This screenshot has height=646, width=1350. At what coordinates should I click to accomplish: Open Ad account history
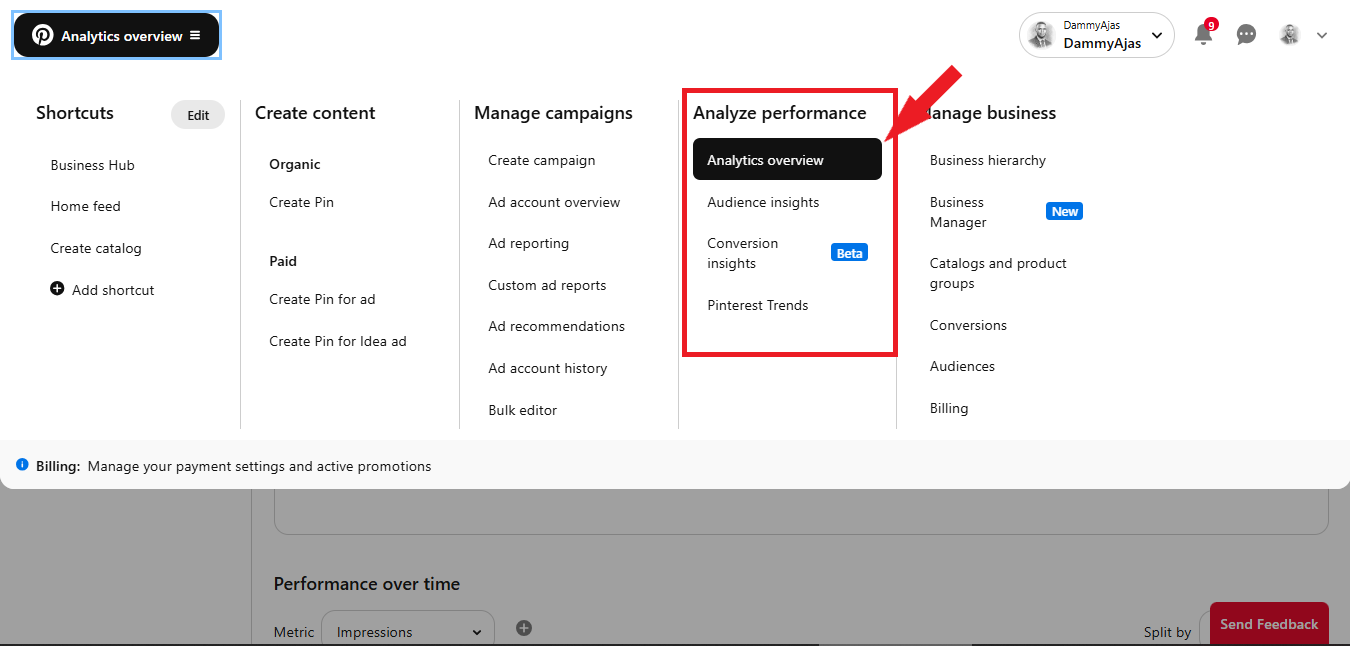click(548, 368)
